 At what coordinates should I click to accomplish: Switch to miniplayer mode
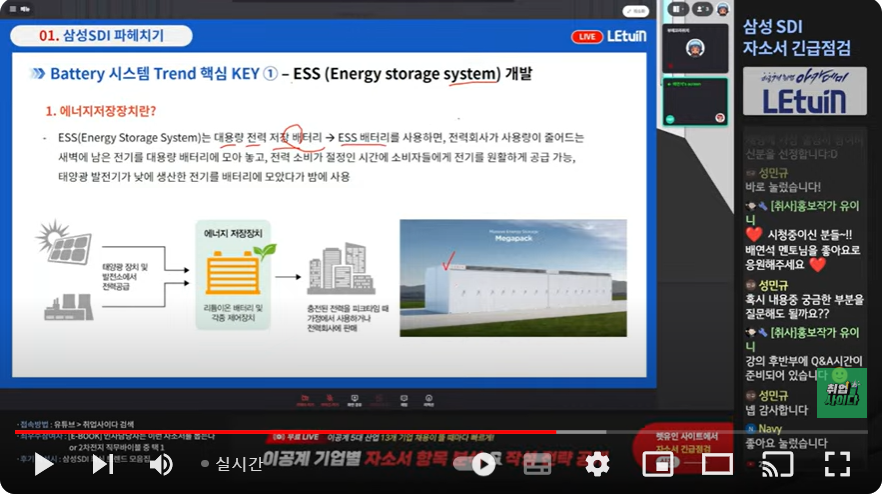click(658, 464)
